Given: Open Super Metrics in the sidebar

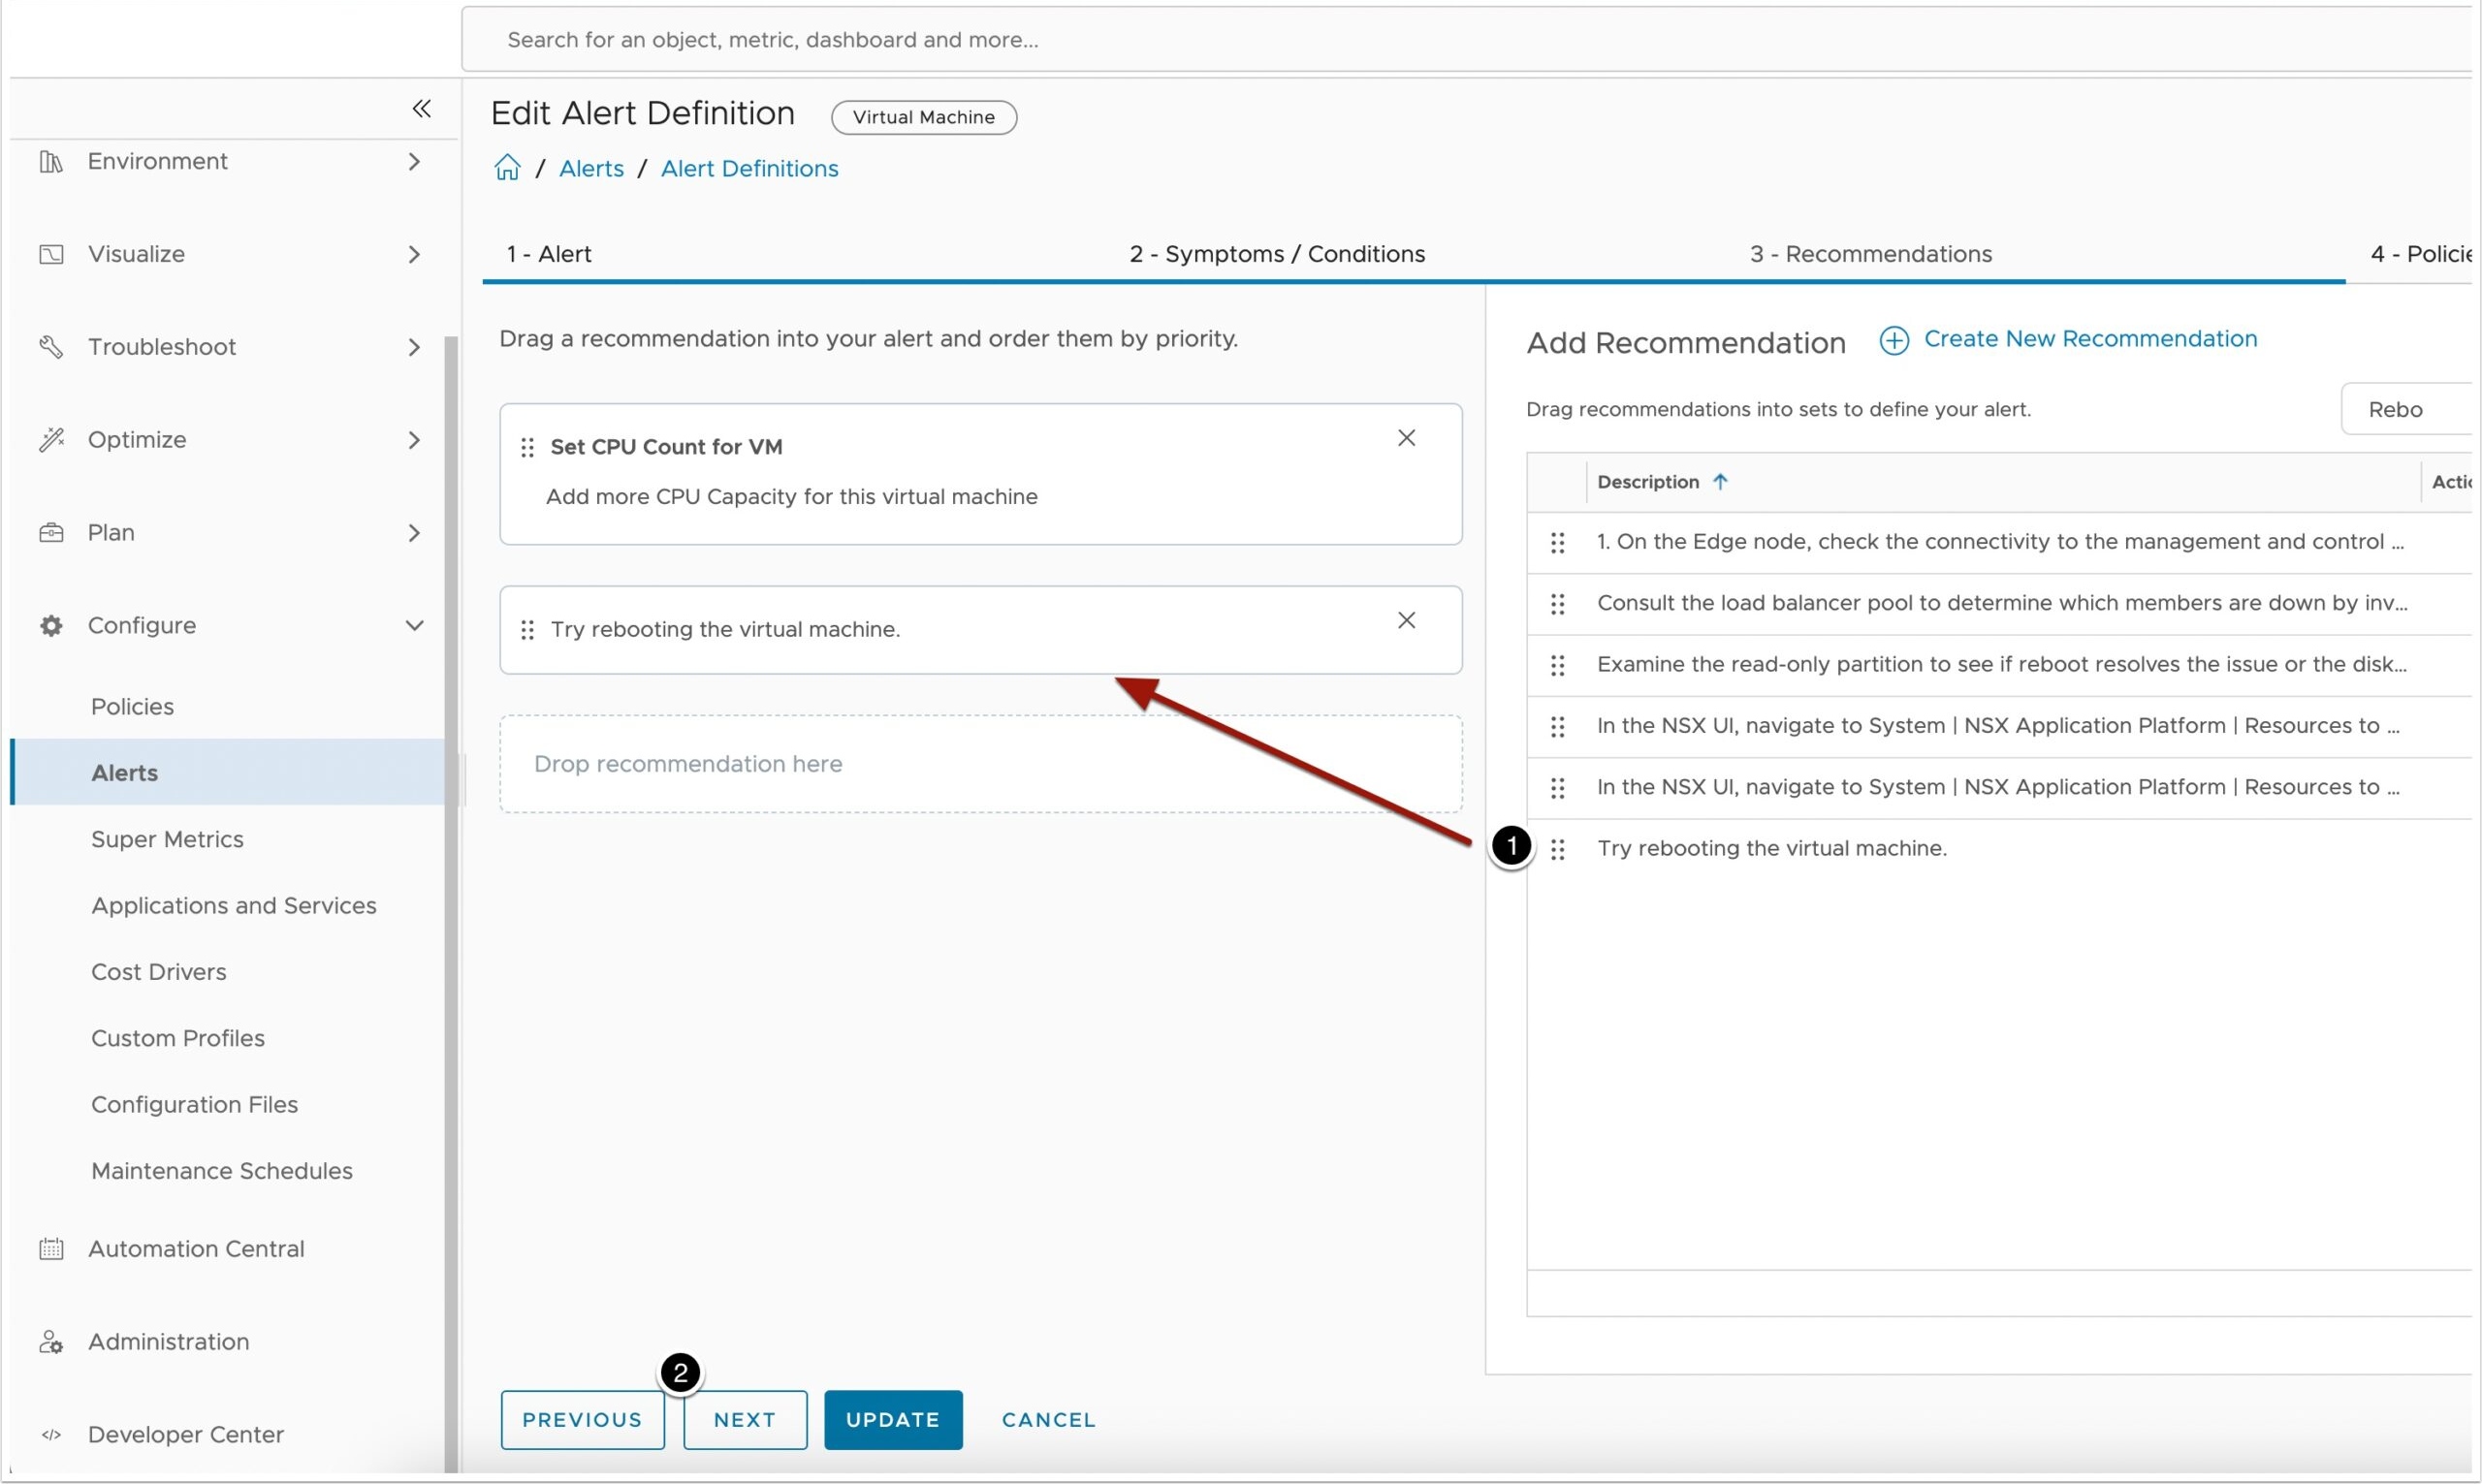Looking at the screenshot, I should point(167,840).
